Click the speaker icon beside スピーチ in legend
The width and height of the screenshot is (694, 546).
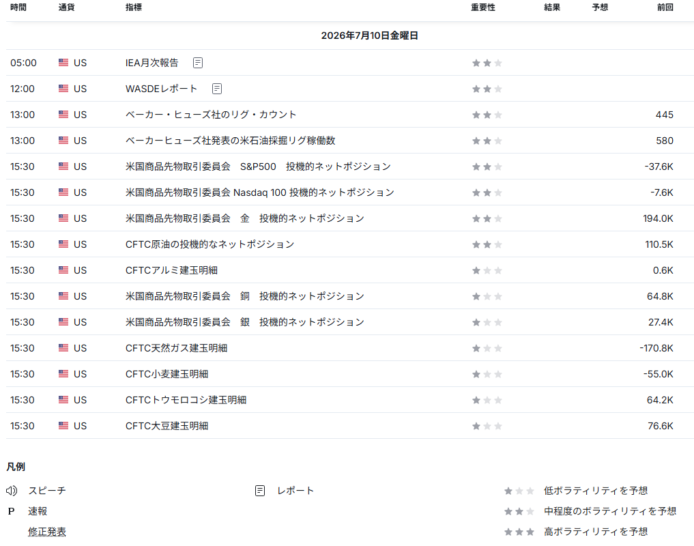[x=12, y=490]
